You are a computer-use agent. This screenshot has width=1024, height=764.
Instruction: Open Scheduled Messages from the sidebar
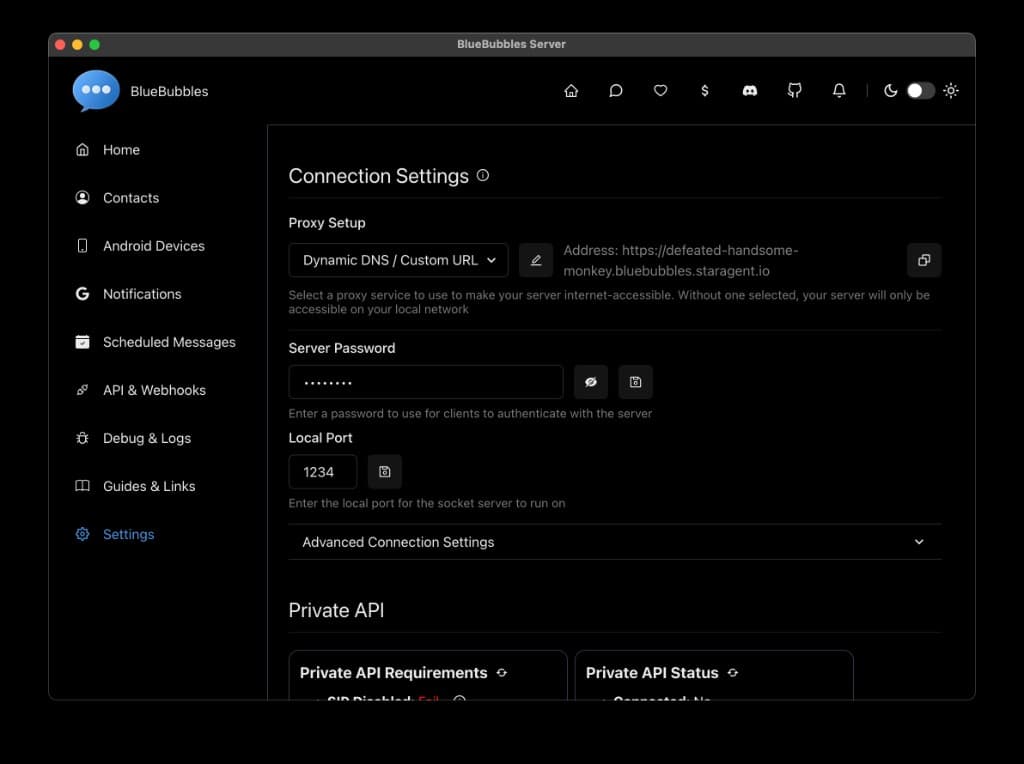click(x=170, y=342)
